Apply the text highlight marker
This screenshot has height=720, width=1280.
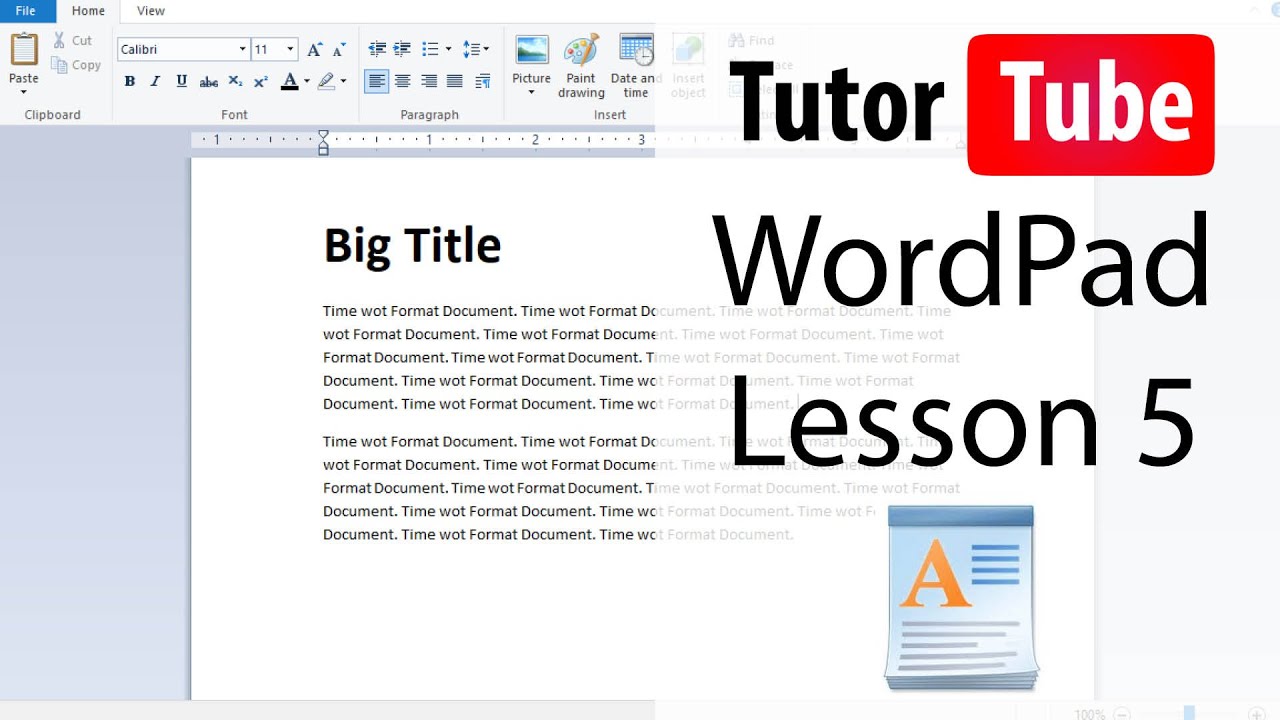click(326, 81)
